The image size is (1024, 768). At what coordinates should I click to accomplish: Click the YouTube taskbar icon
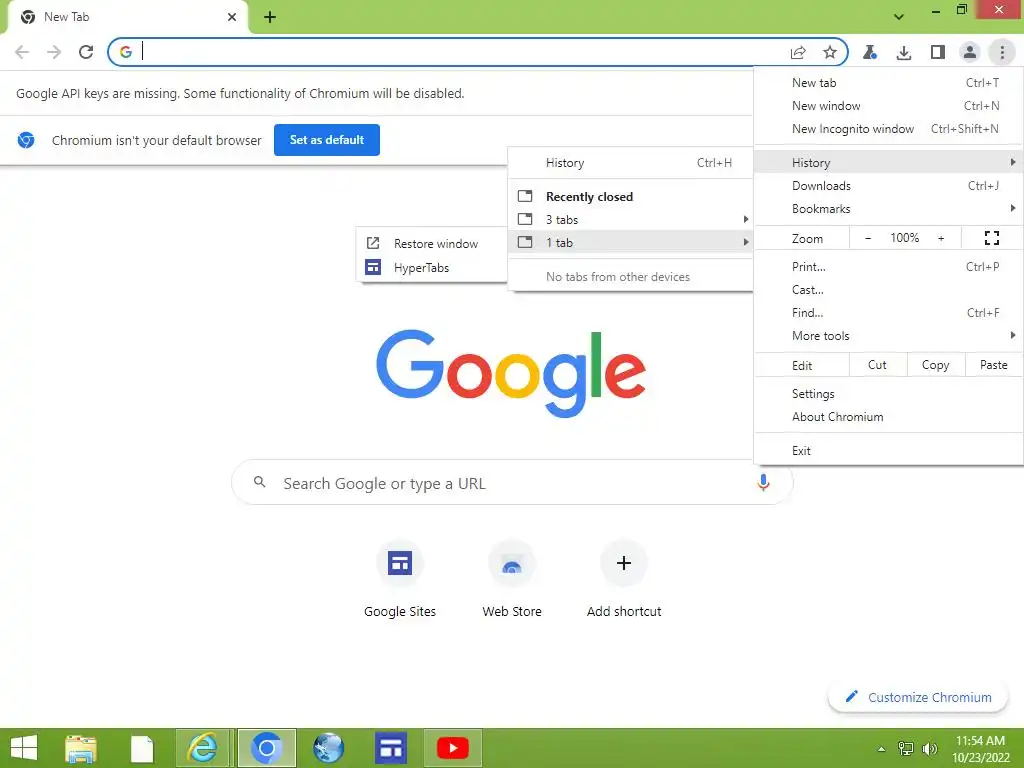453,748
